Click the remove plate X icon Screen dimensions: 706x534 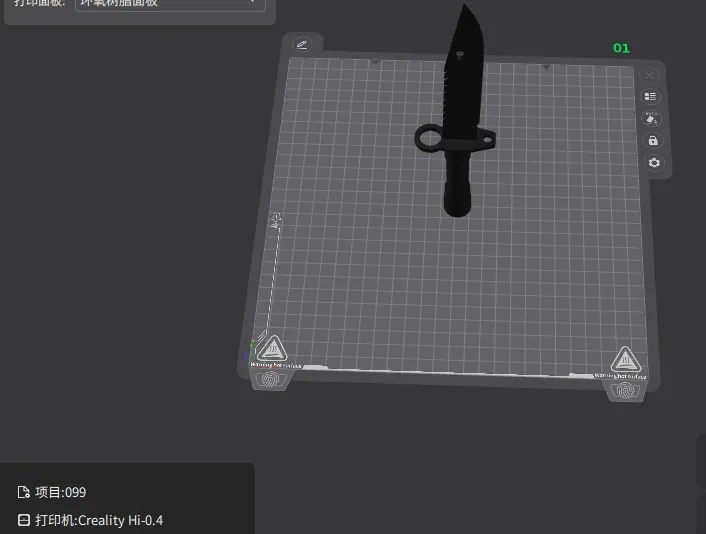coord(649,75)
